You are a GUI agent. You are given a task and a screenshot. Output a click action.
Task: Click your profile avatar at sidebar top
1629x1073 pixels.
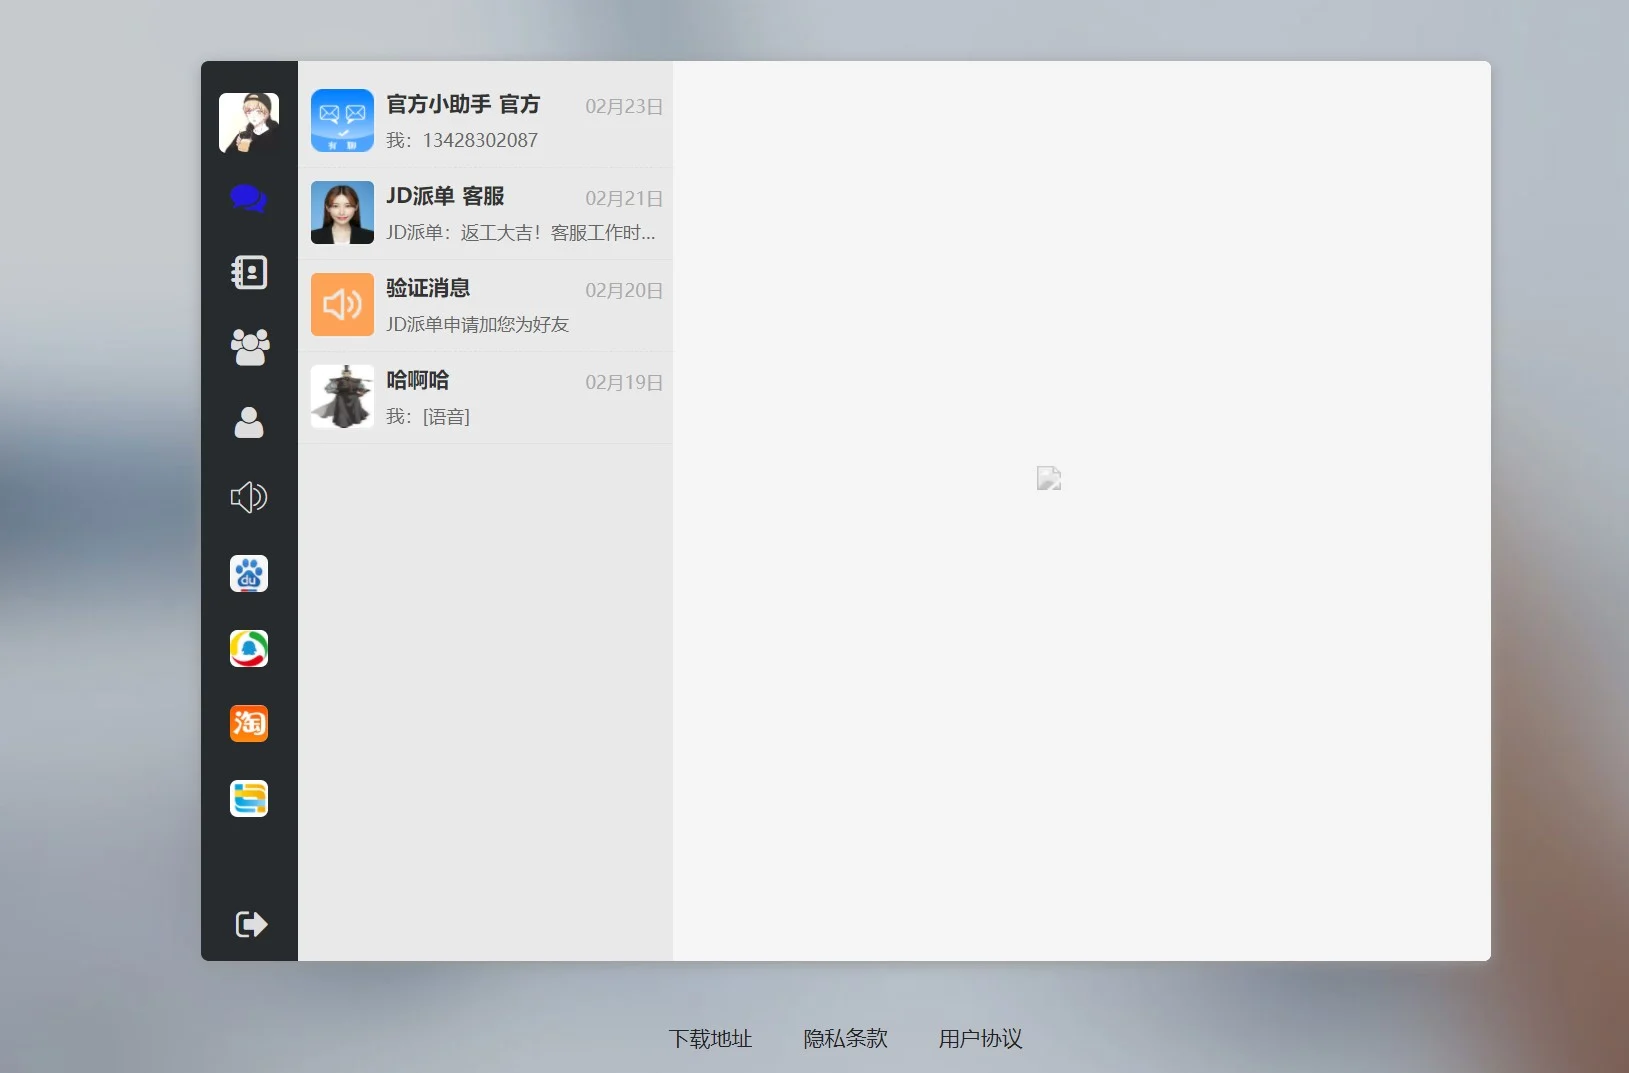pyautogui.click(x=248, y=122)
